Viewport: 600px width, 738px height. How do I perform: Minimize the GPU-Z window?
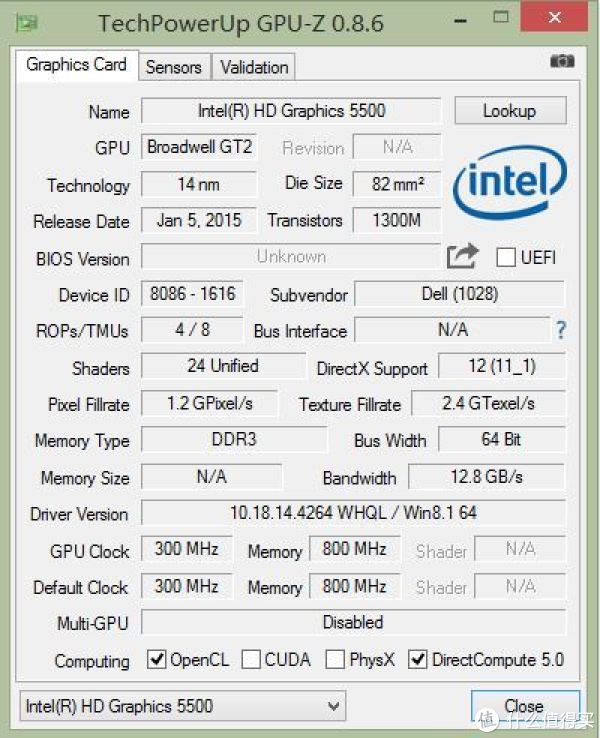pyautogui.click(x=461, y=21)
